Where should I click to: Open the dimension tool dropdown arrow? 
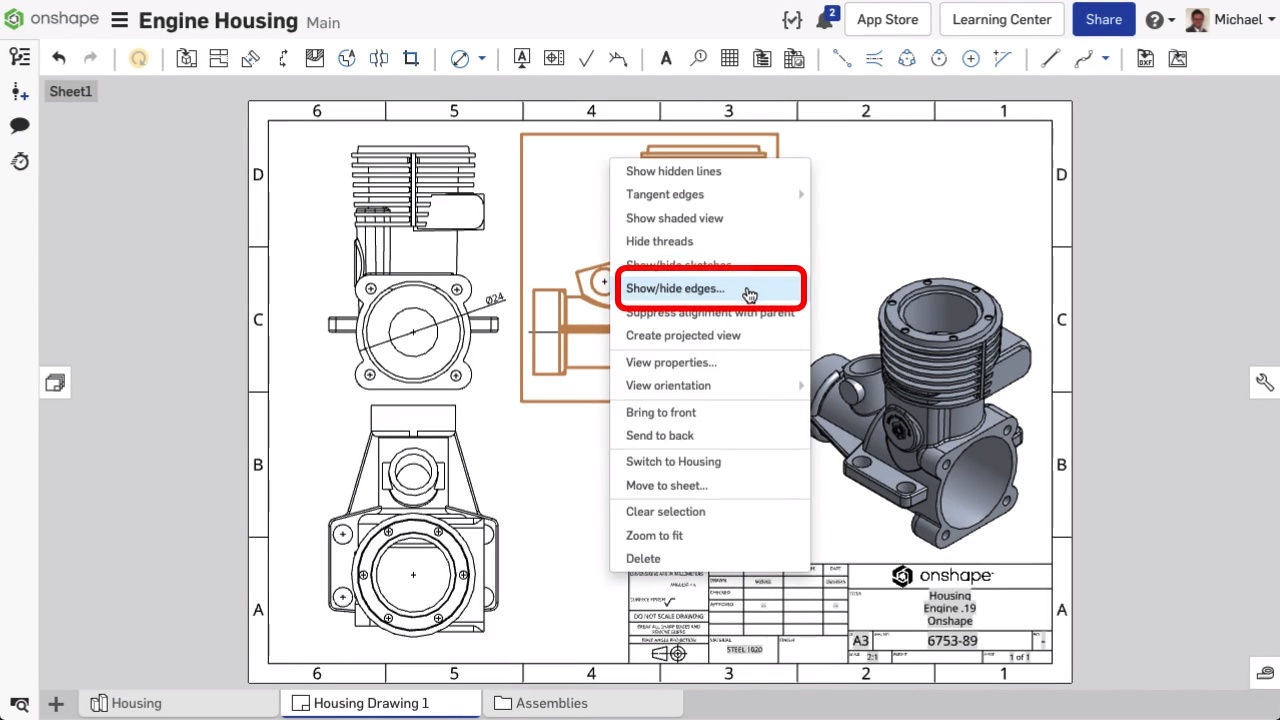[x=482, y=59]
